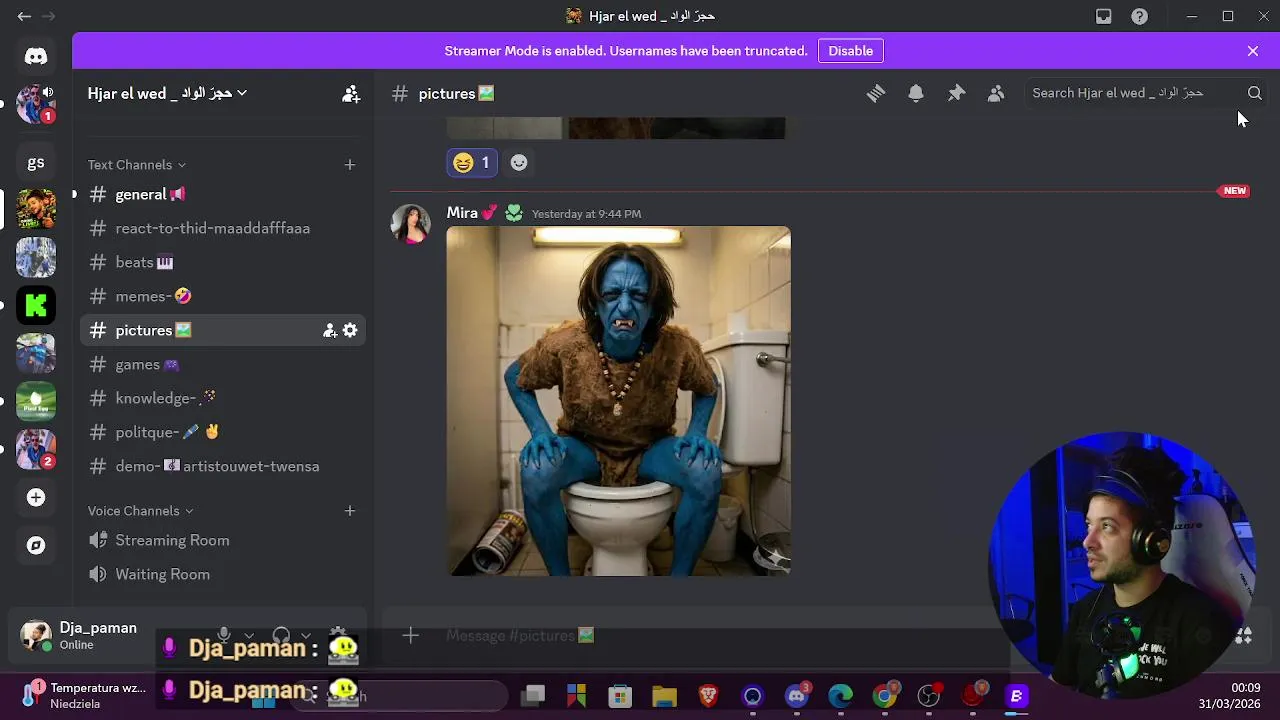Open Discover servers compass icon
Image resolution: width=1280 pixels, height=720 pixels.
point(36,545)
